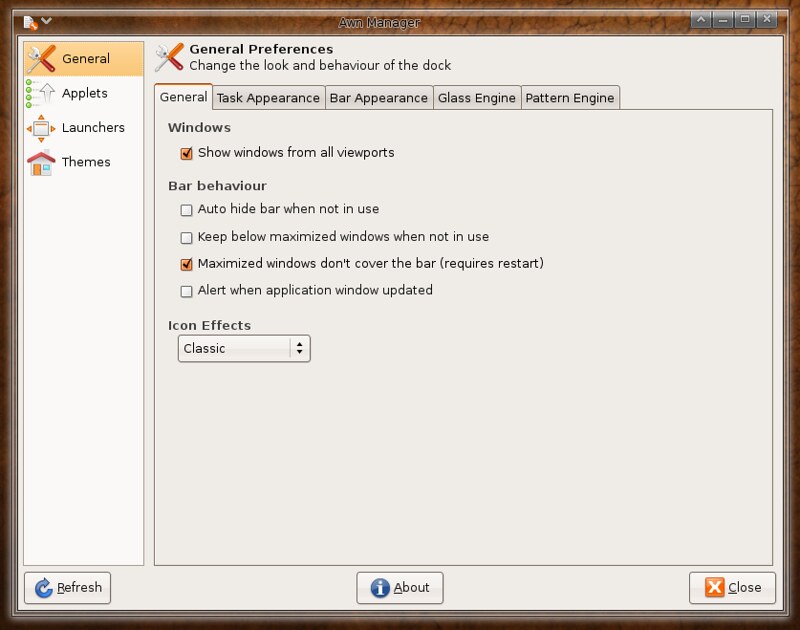This screenshot has height=630, width=800.
Task: Enable Auto hide bar when not in use
Action: tap(186, 210)
